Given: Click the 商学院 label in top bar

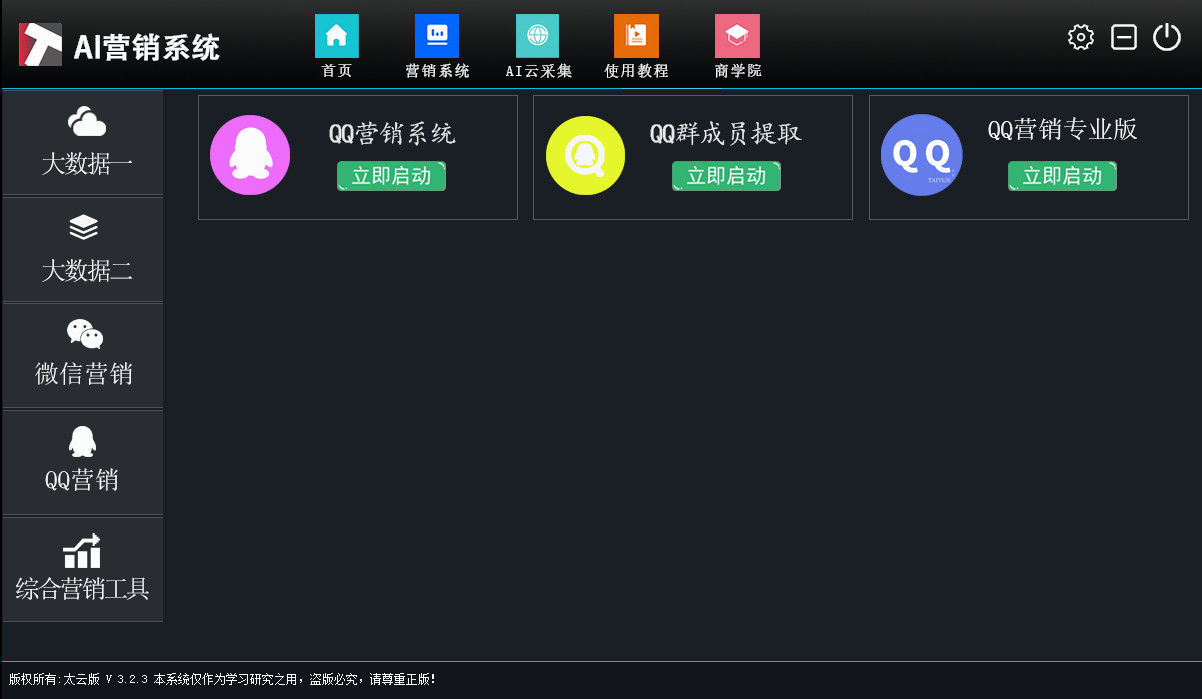Looking at the screenshot, I should point(738,71).
